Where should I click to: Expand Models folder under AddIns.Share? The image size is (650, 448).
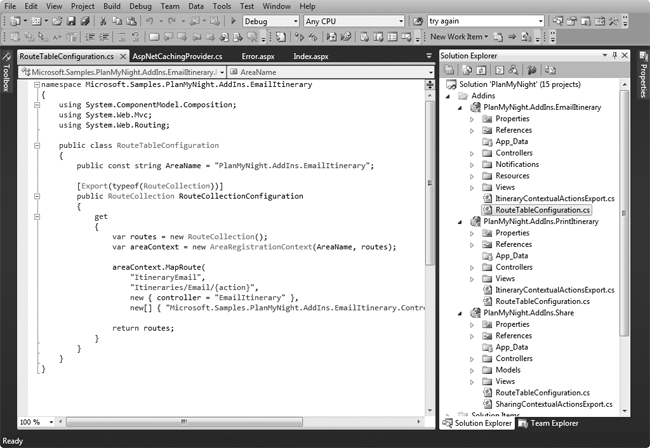point(472,371)
